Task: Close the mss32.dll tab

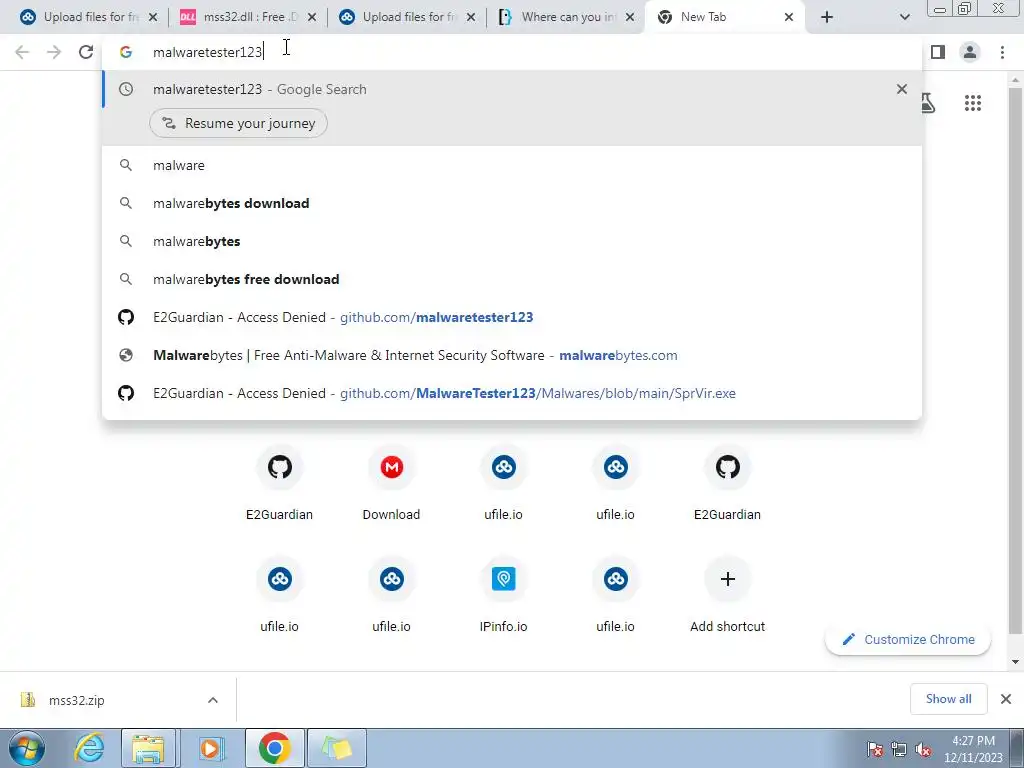Action: coord(312,17)
